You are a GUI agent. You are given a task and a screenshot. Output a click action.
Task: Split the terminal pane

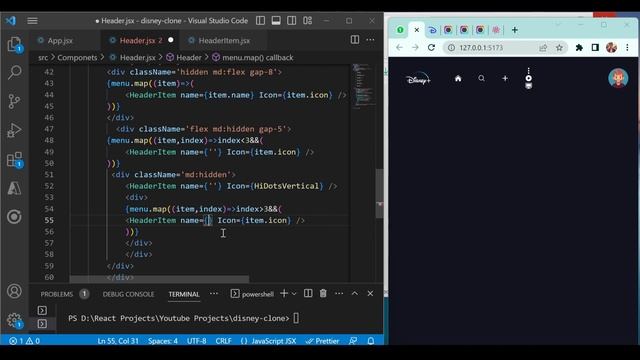coord(308,293)
